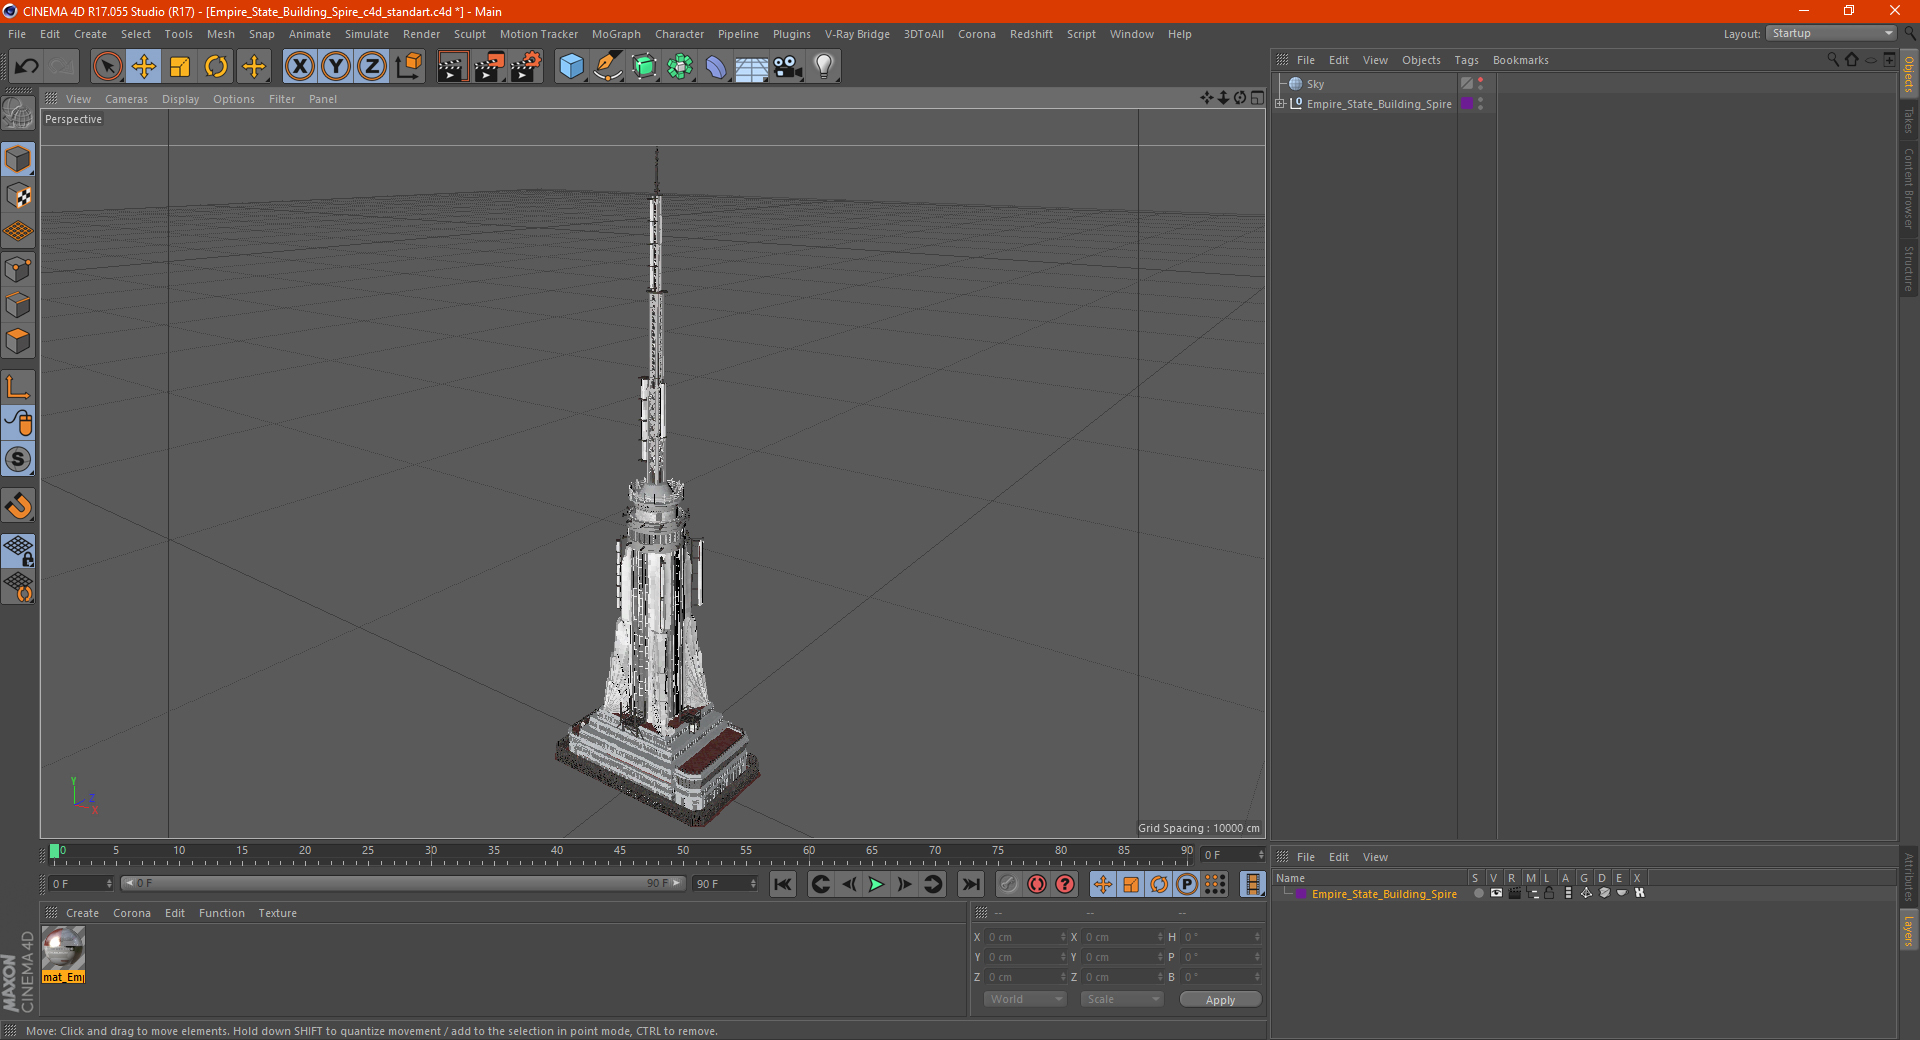1920x1040 pixels.
Task: Click the Apply button
Action: 1220,999
